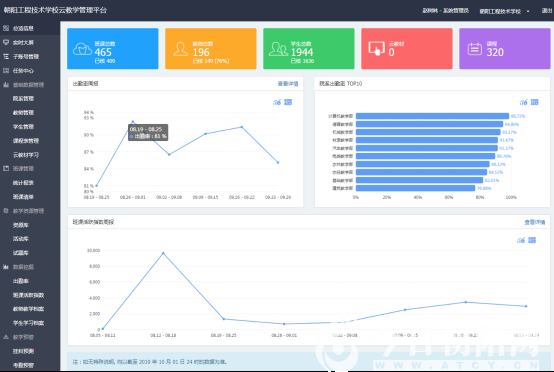Open data table icon in 院系出勤率 TOP10 panel
Viewport: 554px width, 372px height.
(535, 102)
